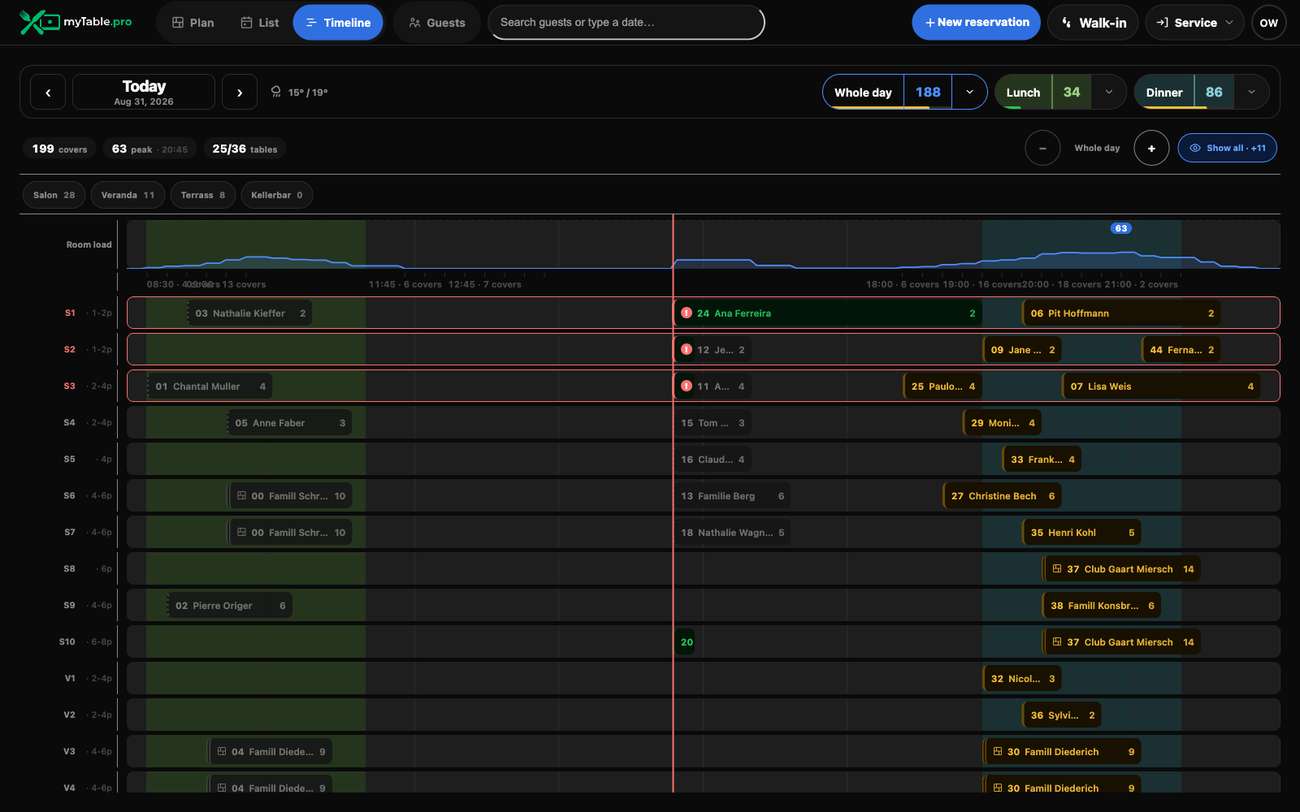Viewport: 1300px width, 812px height.
Task: Go to previous day arrow
Action: [48, 92]
